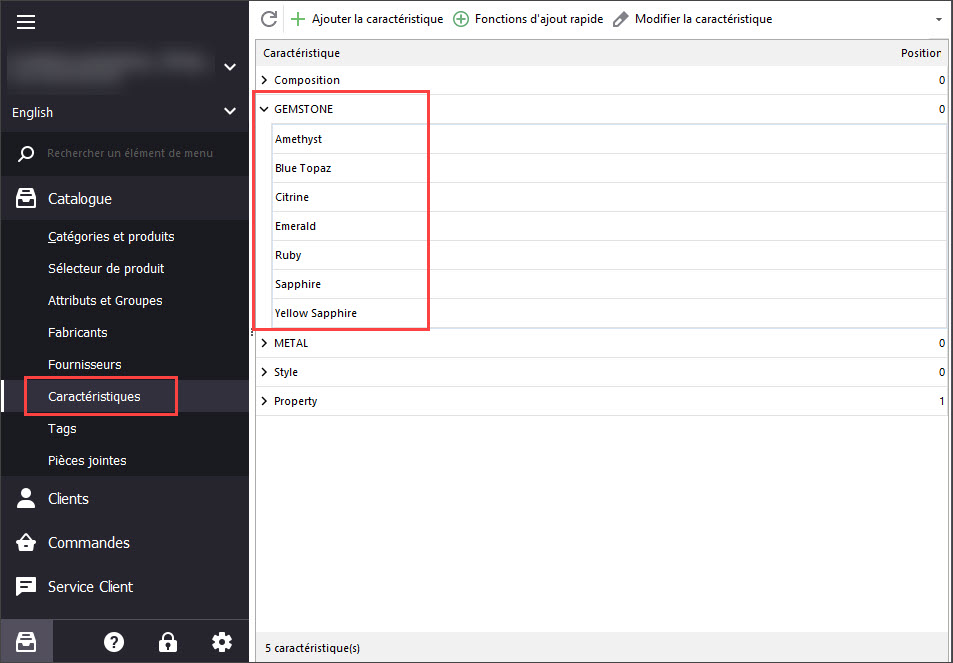Expand the Composition feature row
The width and height of the screenshot is (953, 663).
[264, 80]
